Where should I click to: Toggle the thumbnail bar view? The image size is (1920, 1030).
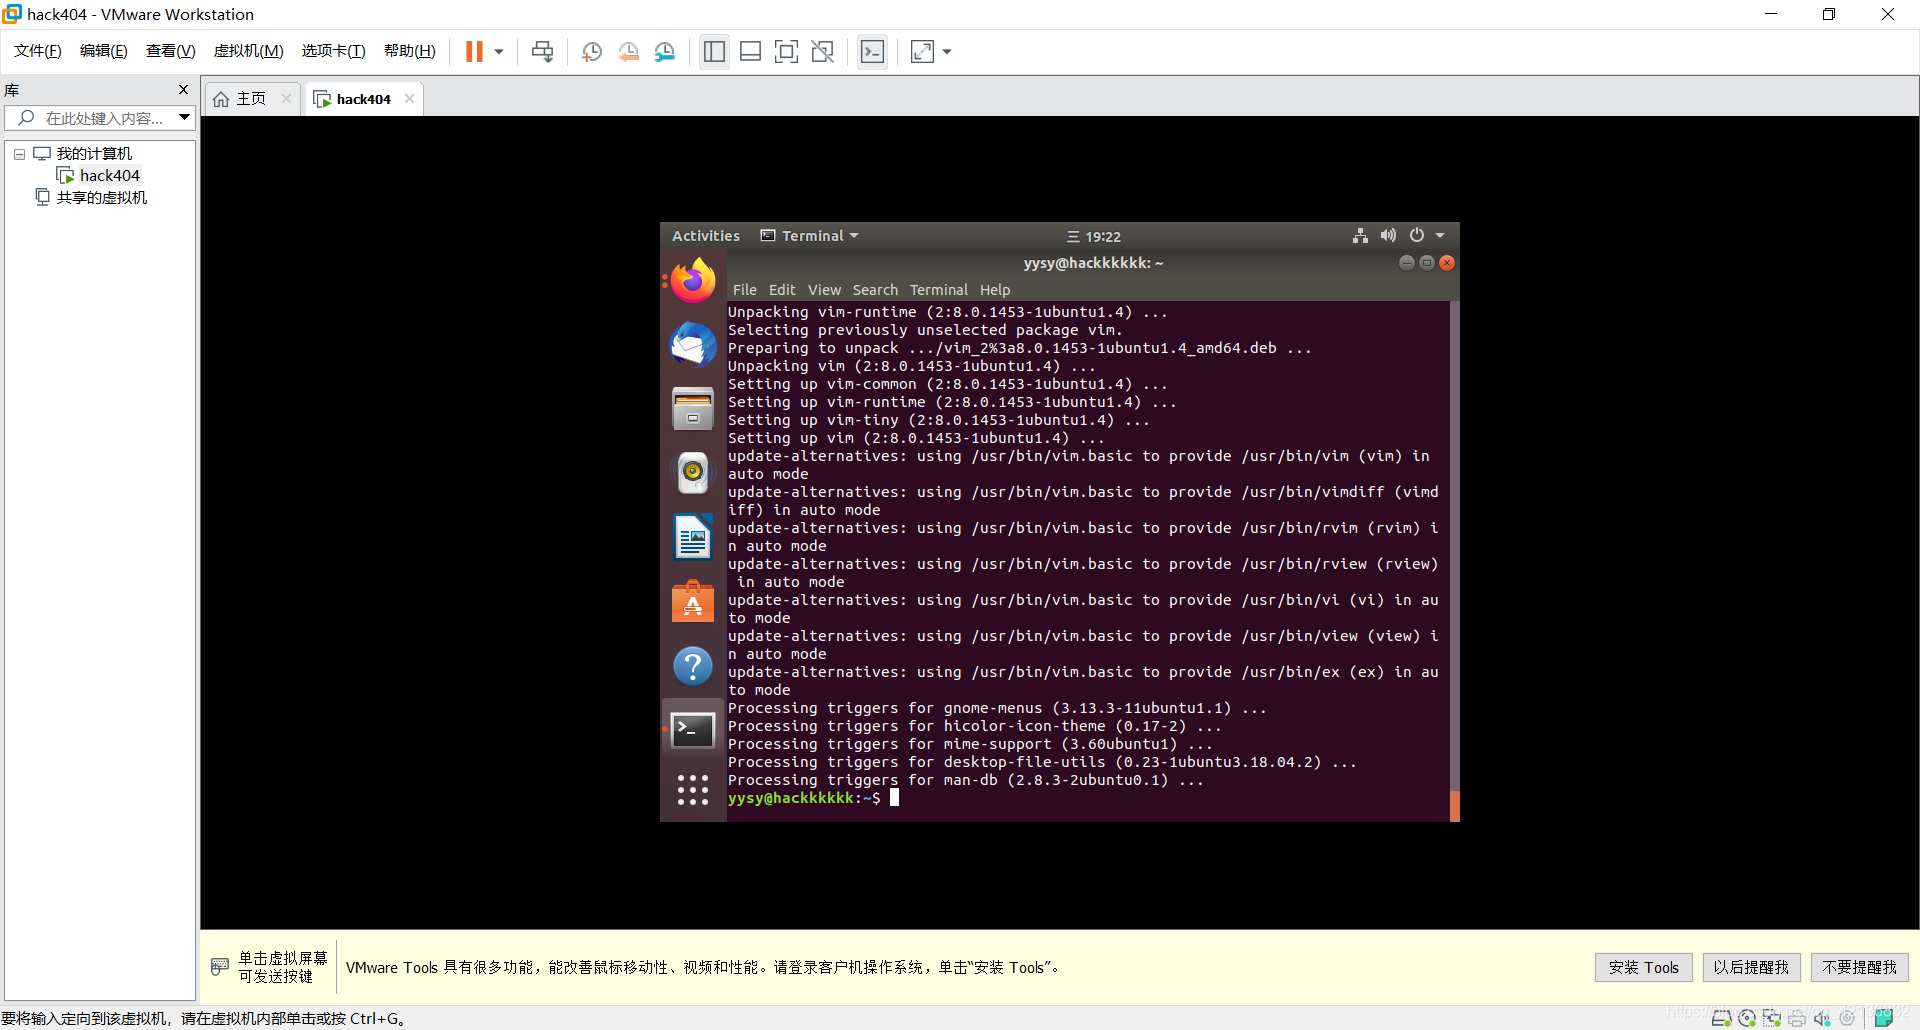[750, 52]
